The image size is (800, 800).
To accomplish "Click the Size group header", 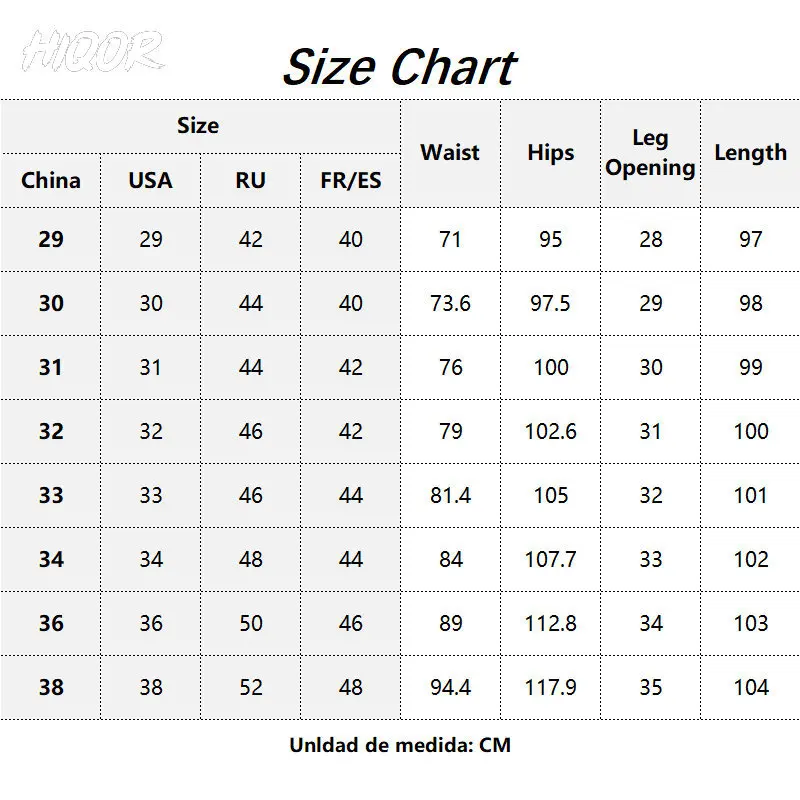I will click(198, 126).
